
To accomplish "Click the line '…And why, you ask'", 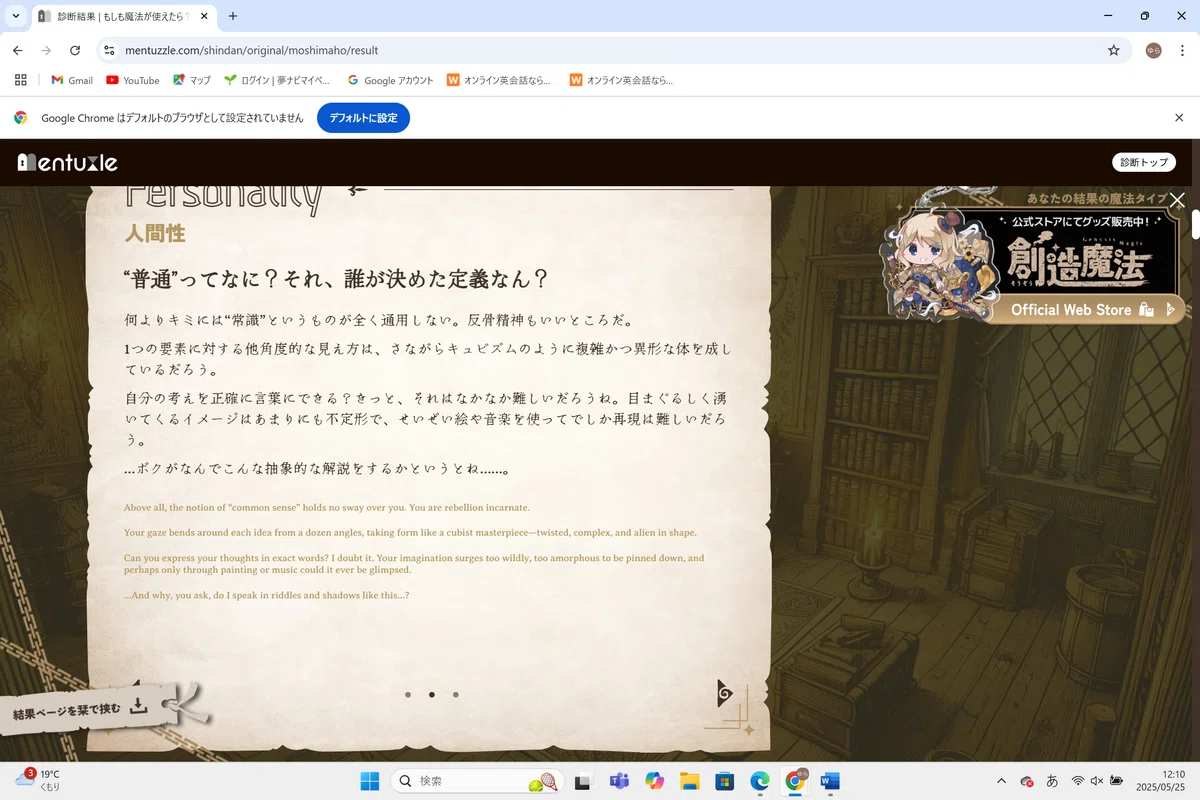I will (x=266, y=595).
